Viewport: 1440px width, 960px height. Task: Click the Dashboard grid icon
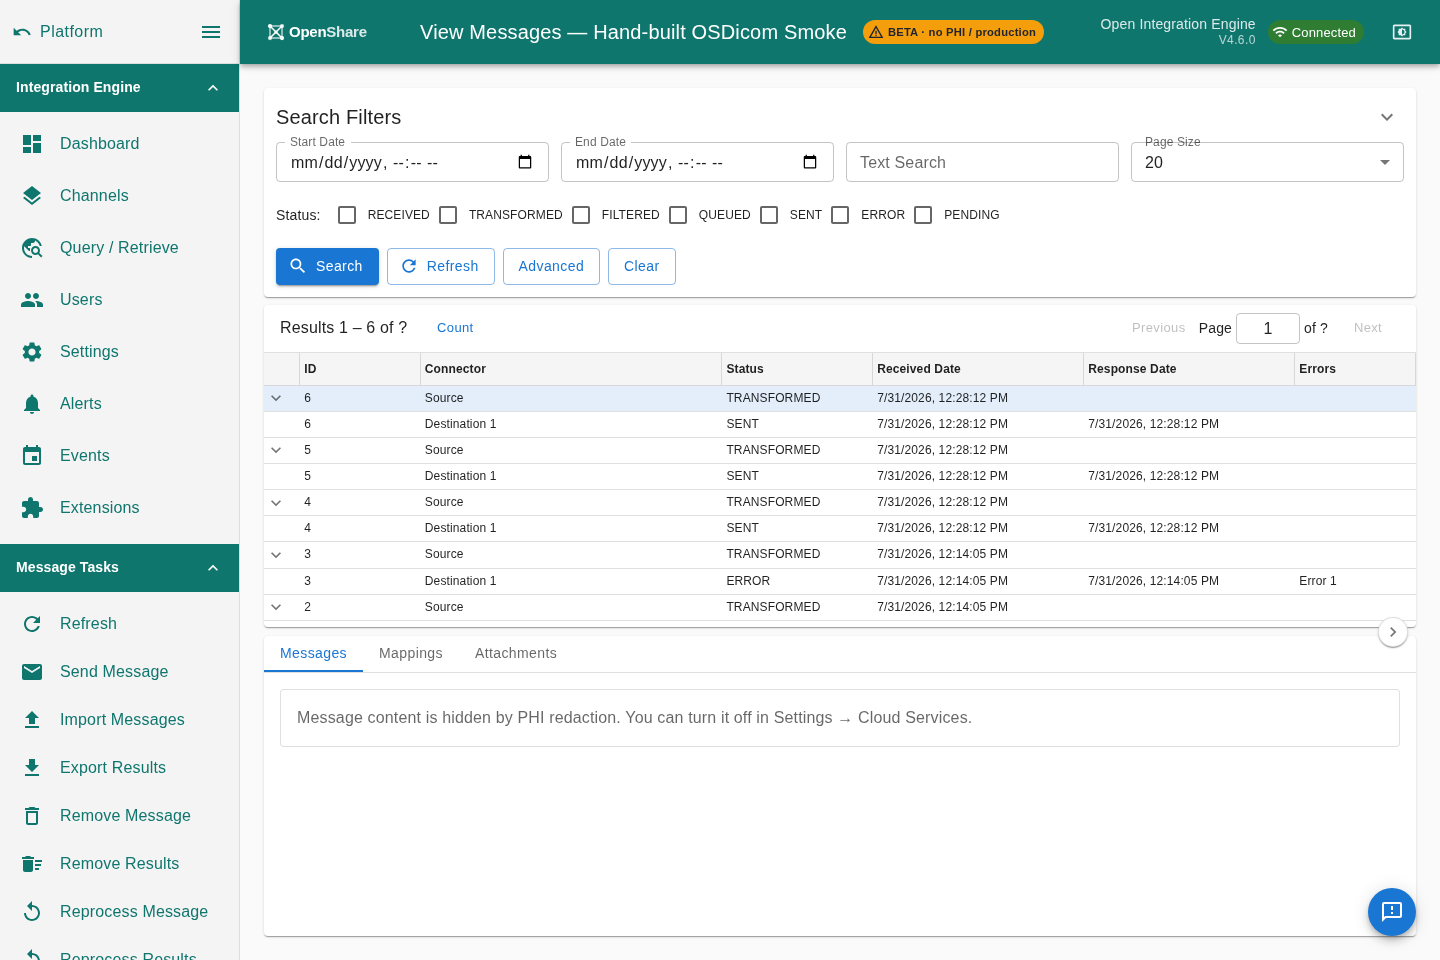point(32,144)
